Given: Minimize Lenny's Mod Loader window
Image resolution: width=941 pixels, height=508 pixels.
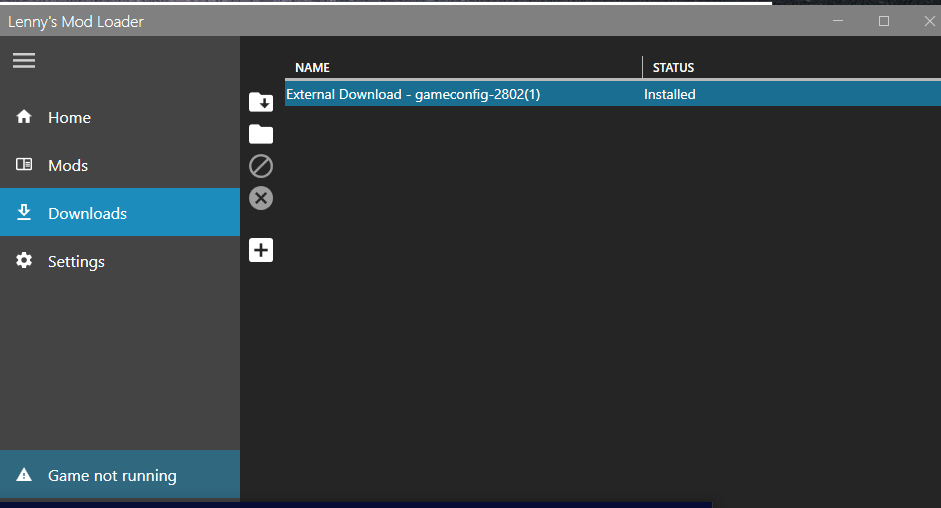Looking at the screenshot, I should tap(838, 21).
